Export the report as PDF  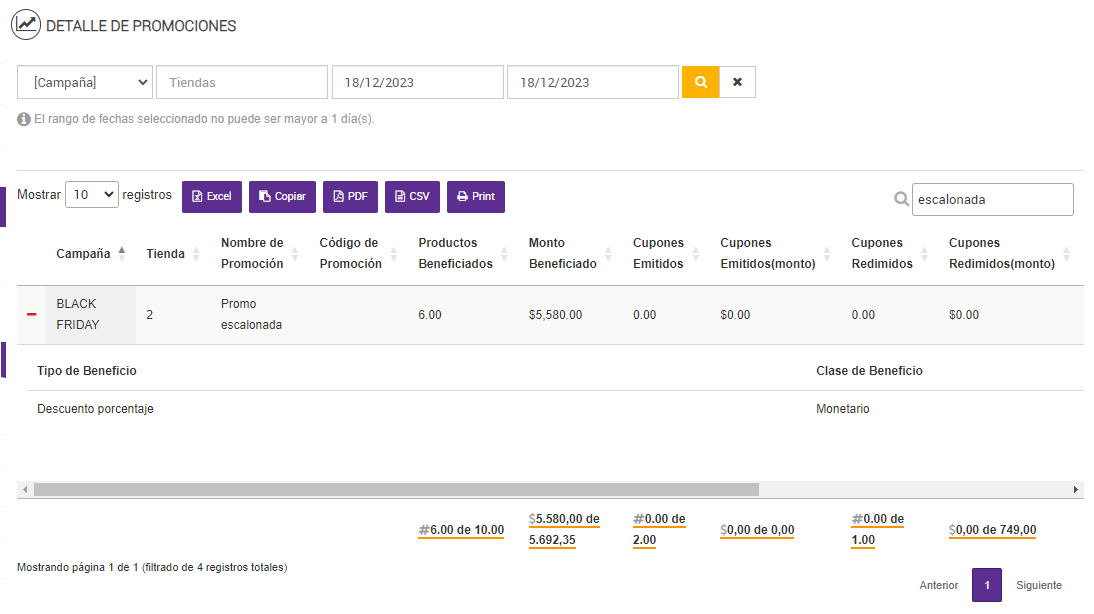[350, 197]
